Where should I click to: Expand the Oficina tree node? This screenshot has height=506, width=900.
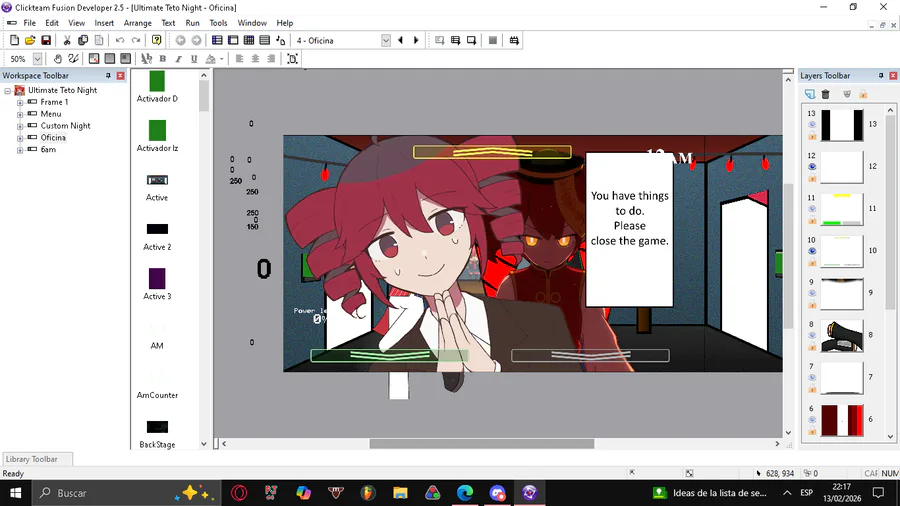click(x=20, y=138)
